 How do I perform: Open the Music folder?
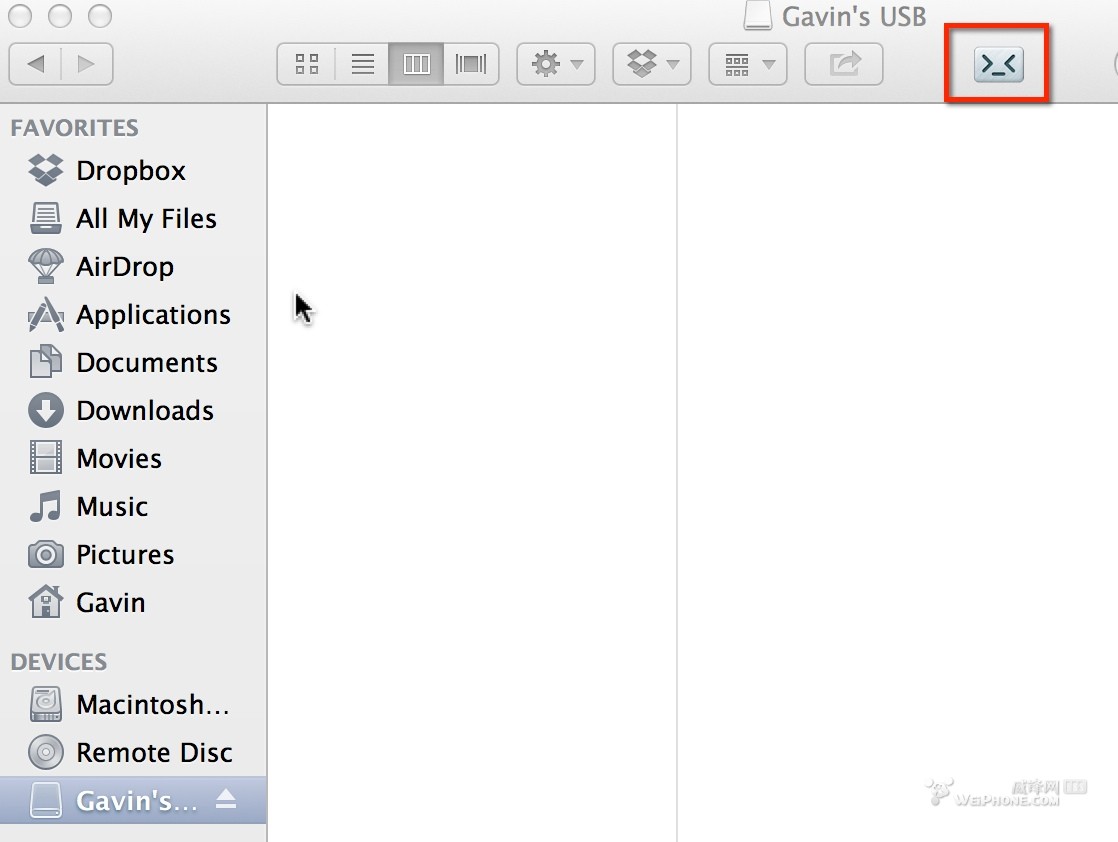click(133, 506)
